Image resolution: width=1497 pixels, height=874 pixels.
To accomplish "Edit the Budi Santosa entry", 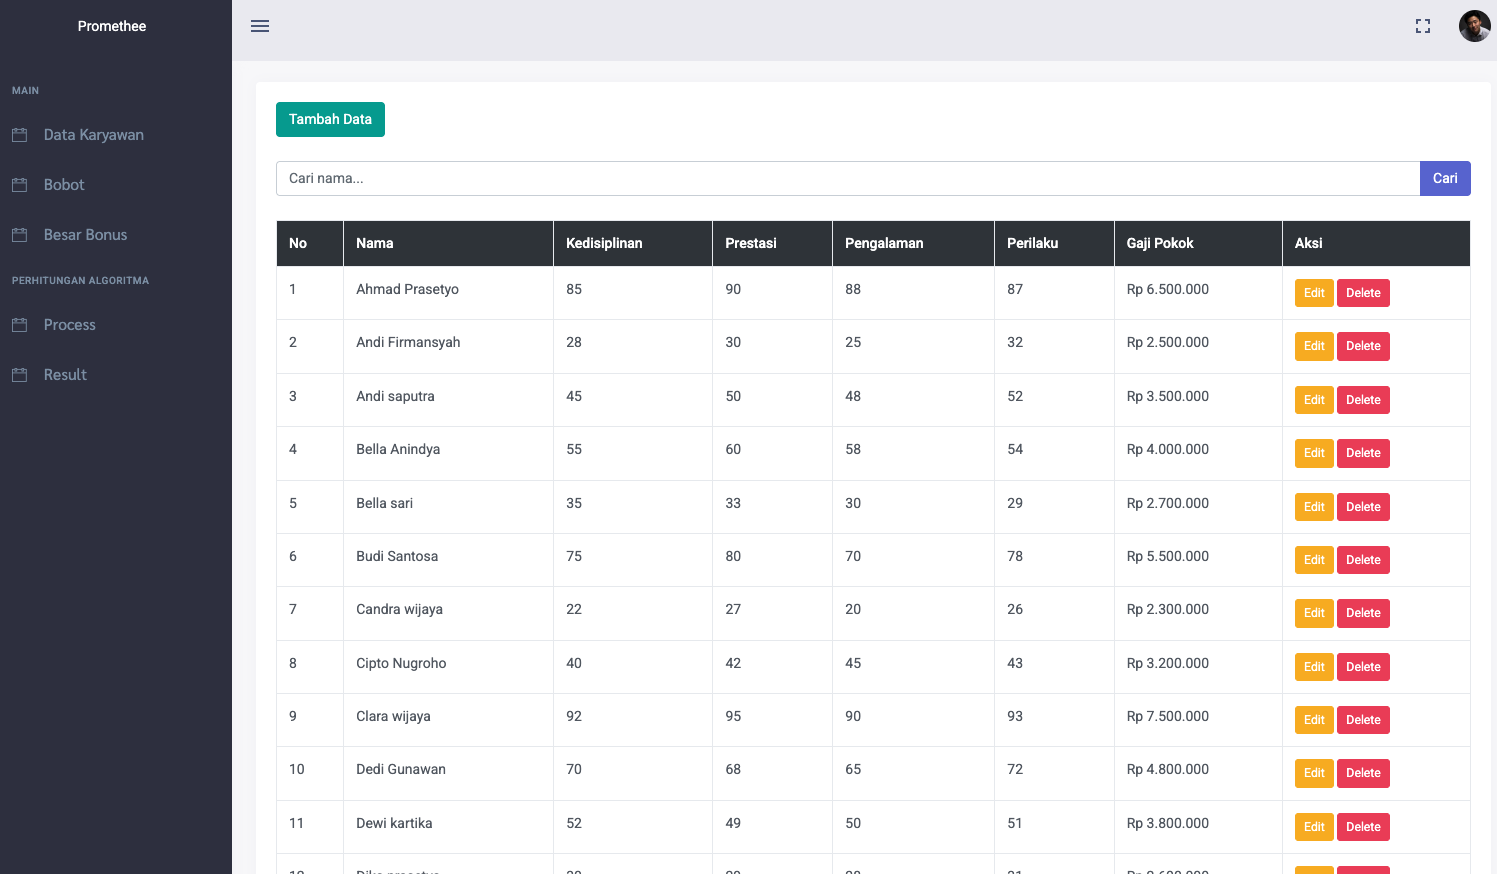I will pyautogui.click(x=1313, y=560).
